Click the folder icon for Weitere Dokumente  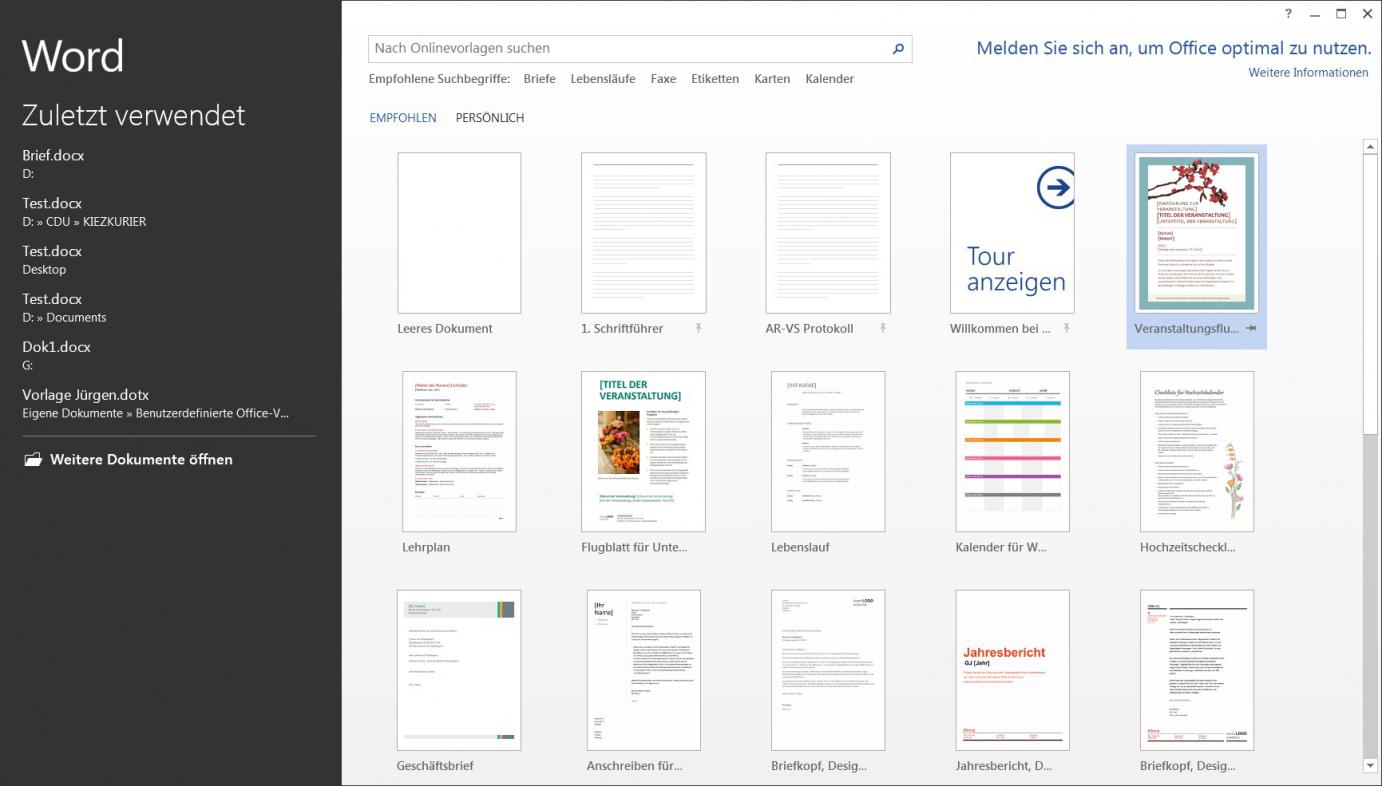[x=33, y=460]
